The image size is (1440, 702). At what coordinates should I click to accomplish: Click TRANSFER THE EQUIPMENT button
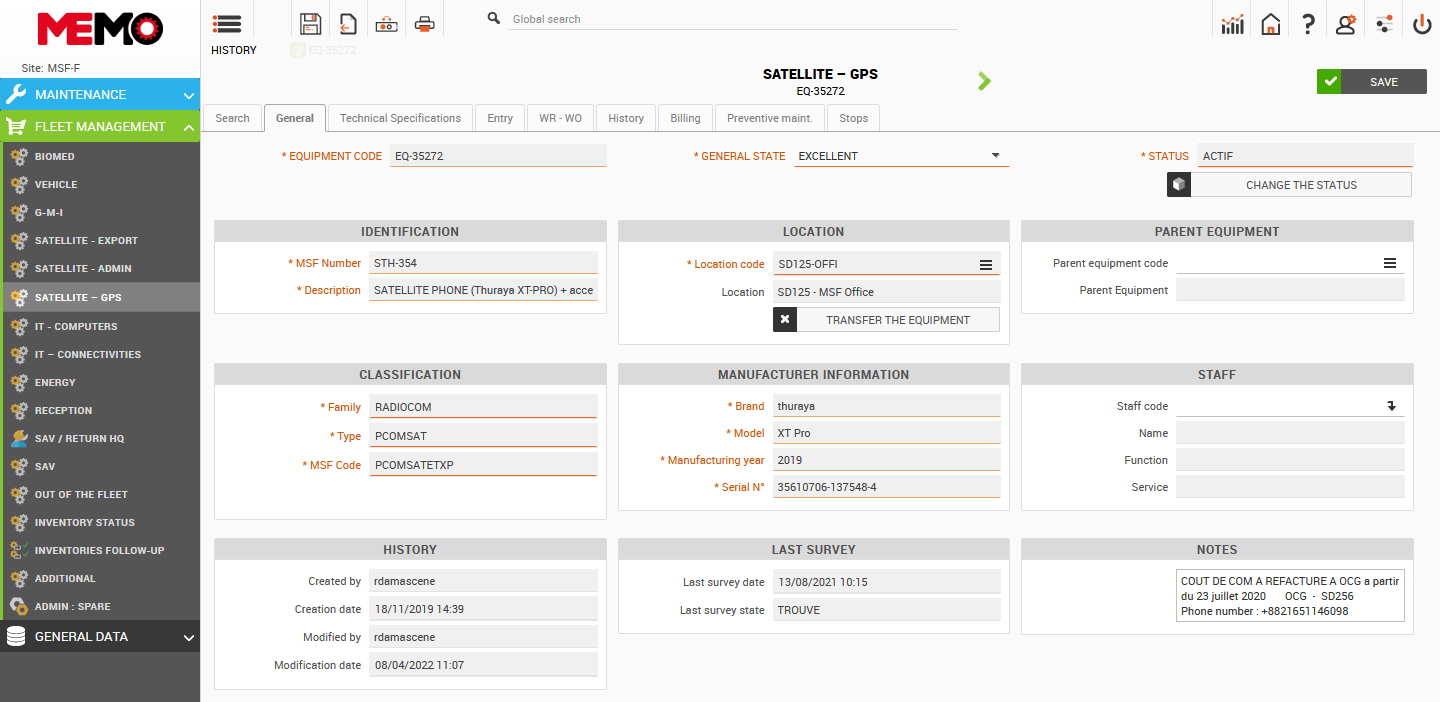(886, 320)
